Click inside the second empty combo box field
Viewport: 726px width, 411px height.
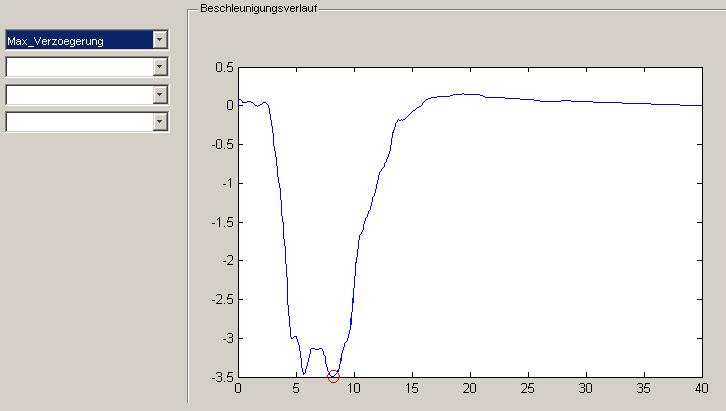(x=78, y=67)
